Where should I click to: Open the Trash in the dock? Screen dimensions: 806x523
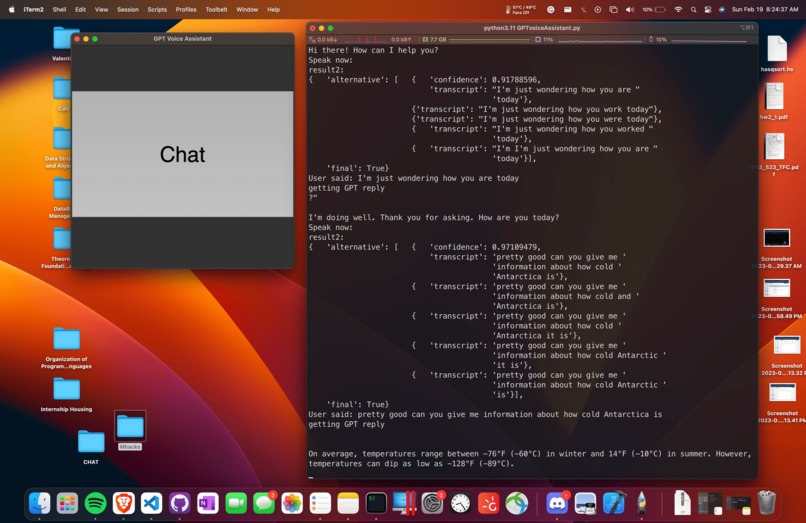point(766,502)
